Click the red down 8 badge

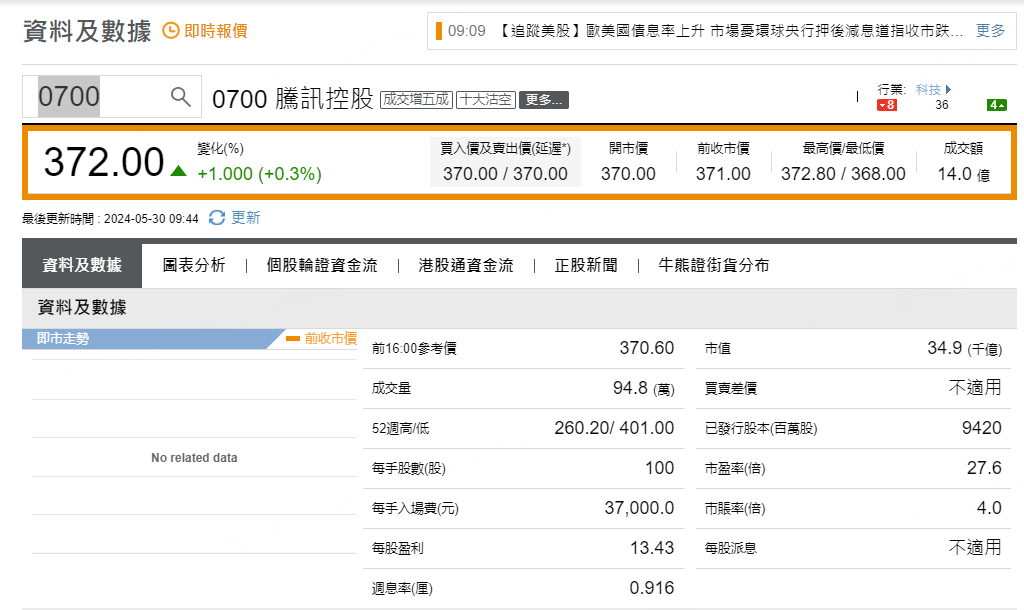pyautogui.click(x=886, y=105)
